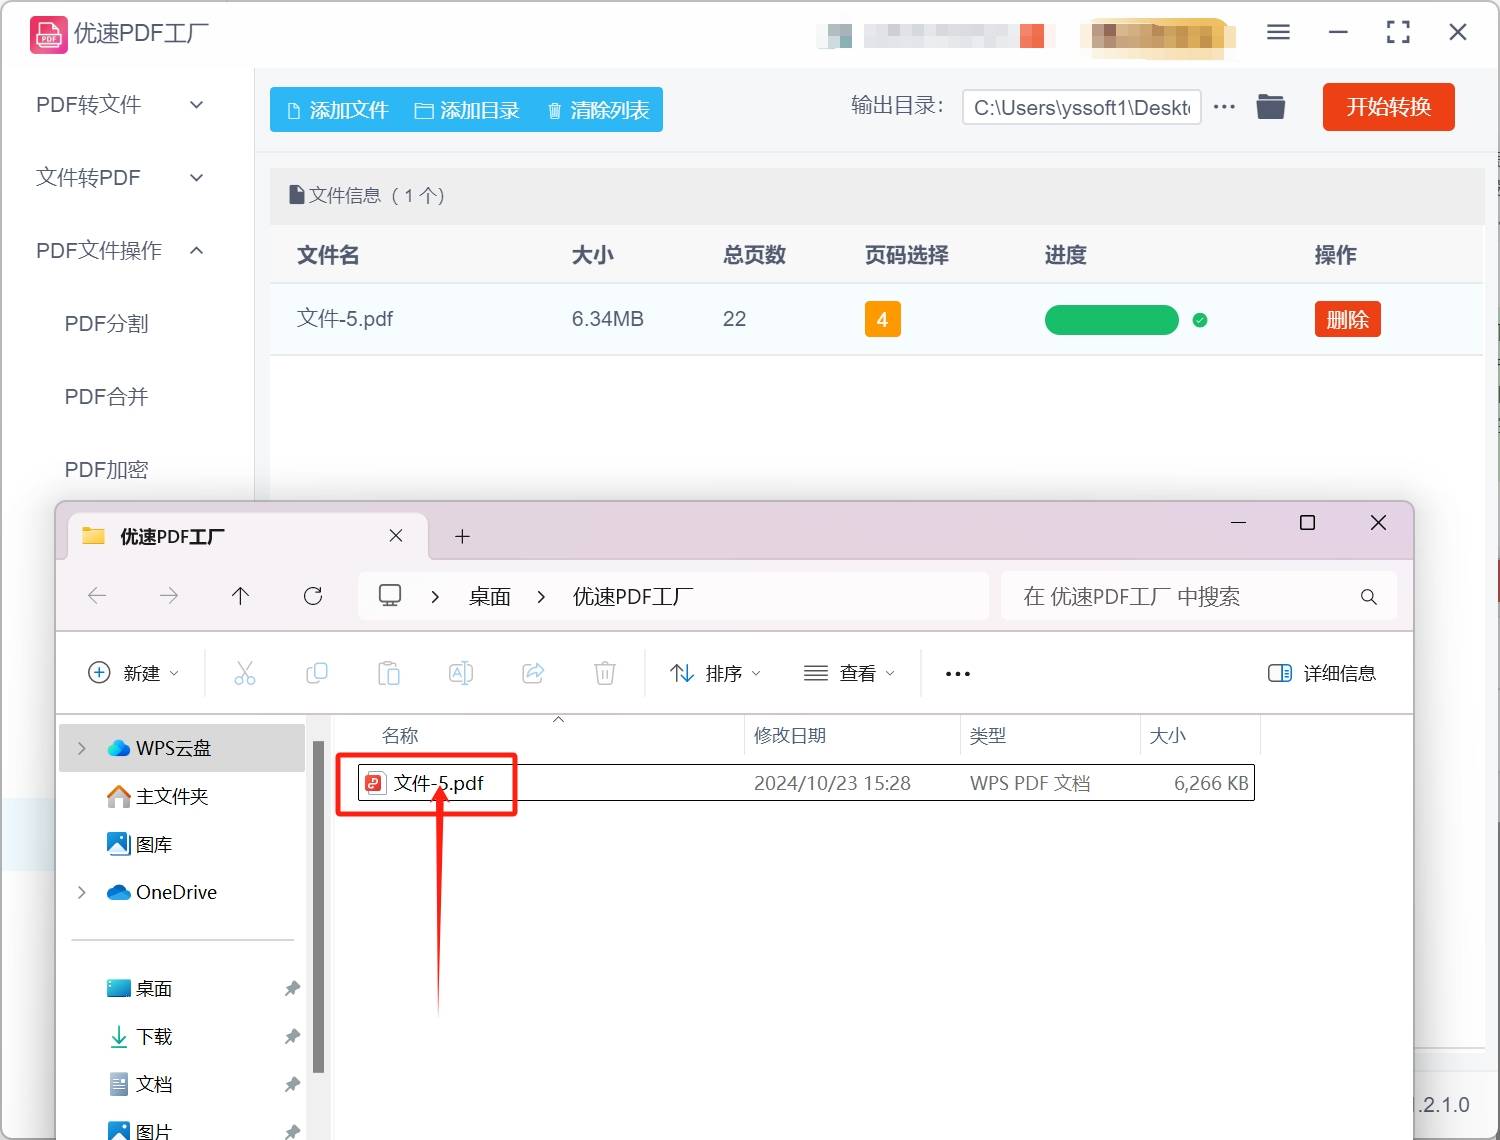Click the Explorer back arrow

click(97, 596)
